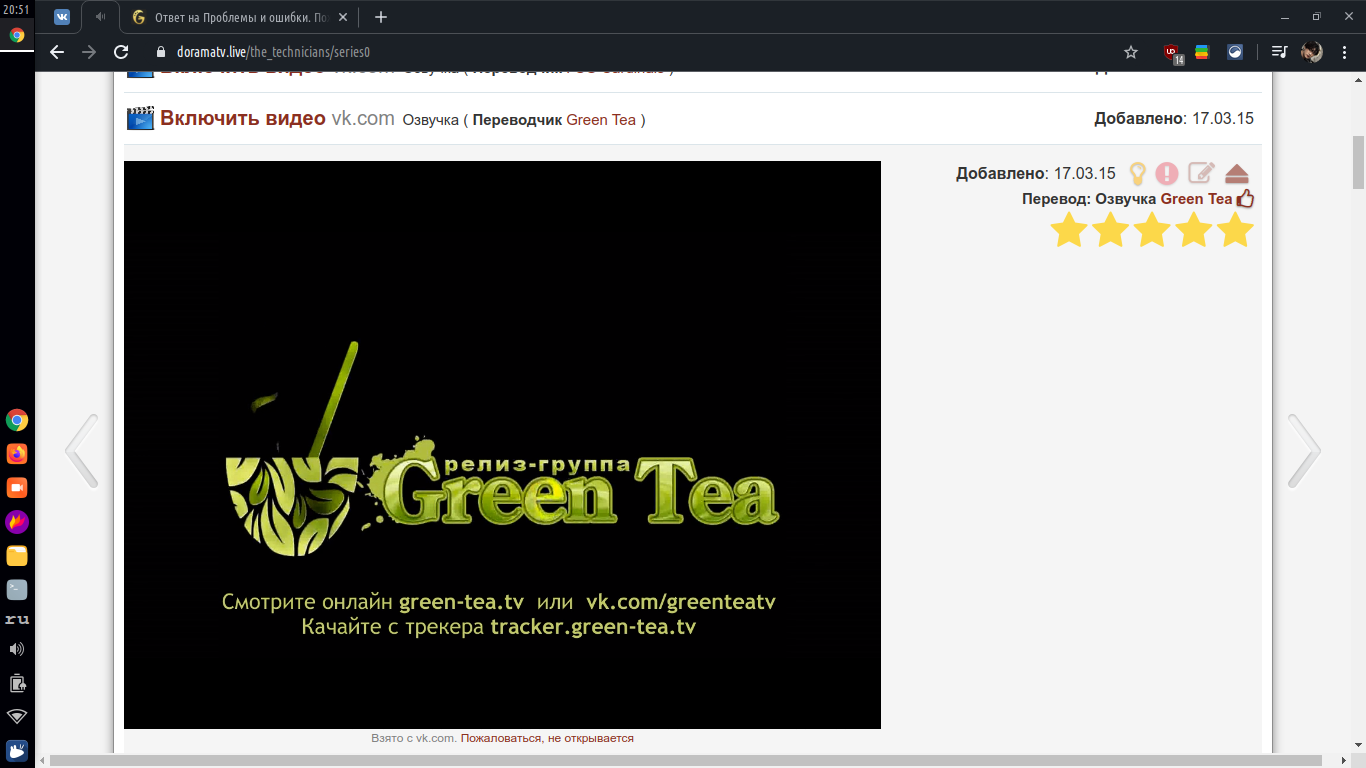The width and height of the screenshot is (1366, 768).
Task: Open the orange screen recorder dock icon
Action: (17, 488)
